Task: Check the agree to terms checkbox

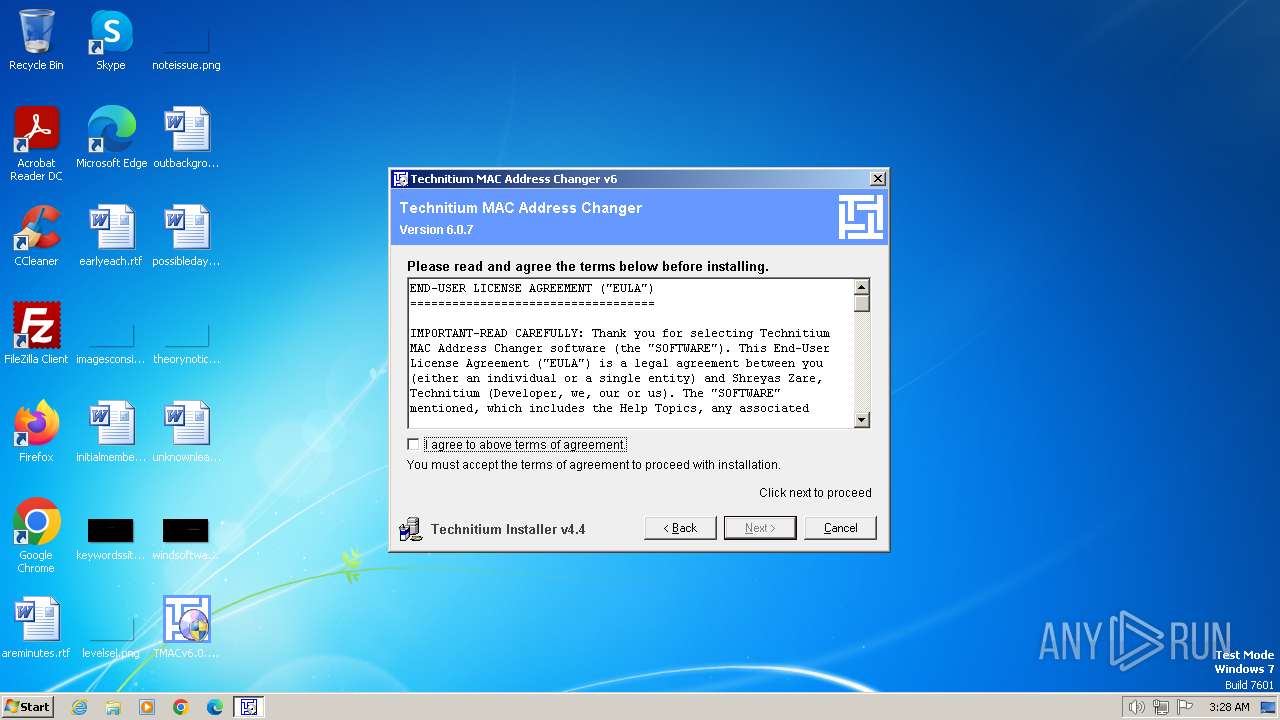Action: [413, 444]
